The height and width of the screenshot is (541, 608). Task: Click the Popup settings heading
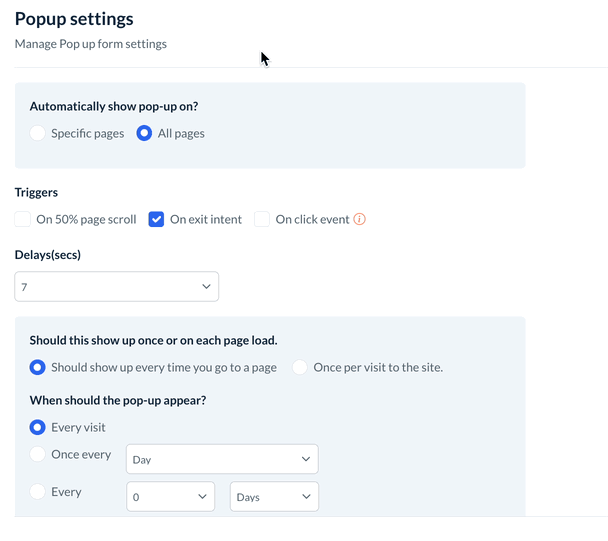point(74,19)
